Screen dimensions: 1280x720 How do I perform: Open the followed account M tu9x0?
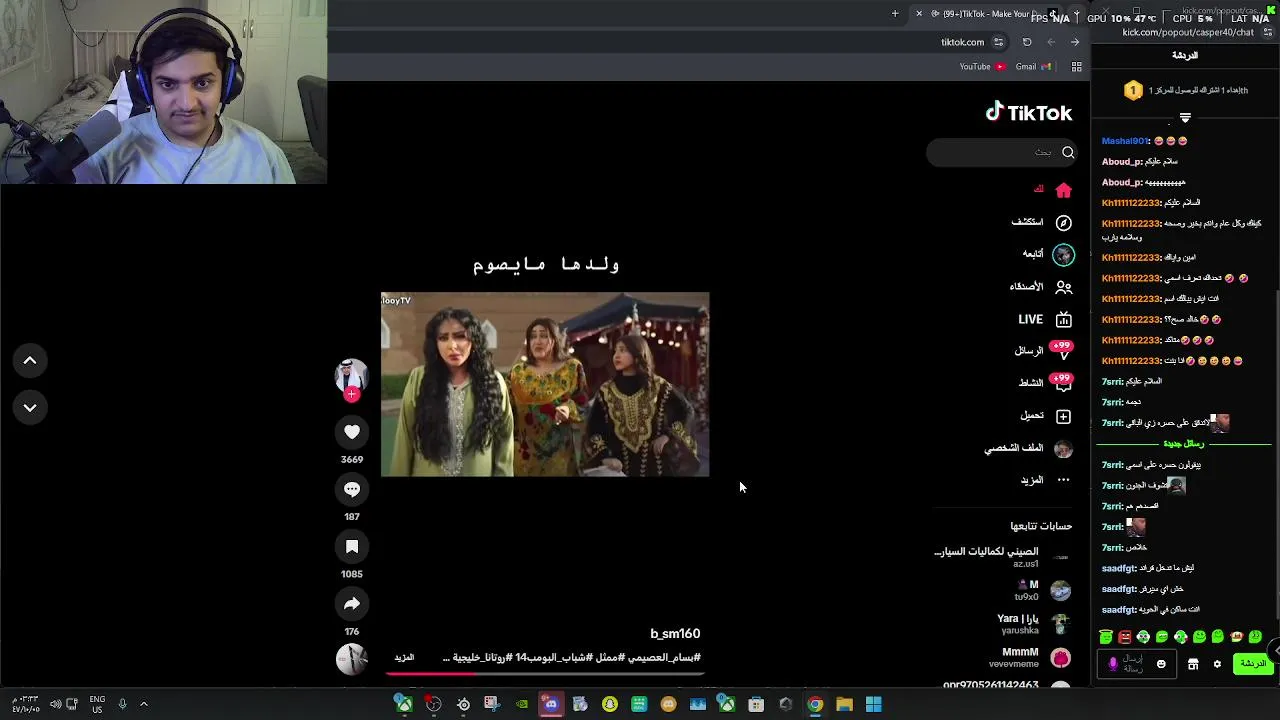(1042, 590)
